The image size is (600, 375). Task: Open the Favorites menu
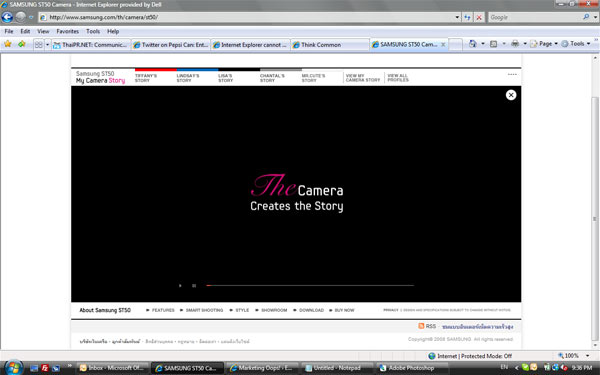click(x=67, y=31)
